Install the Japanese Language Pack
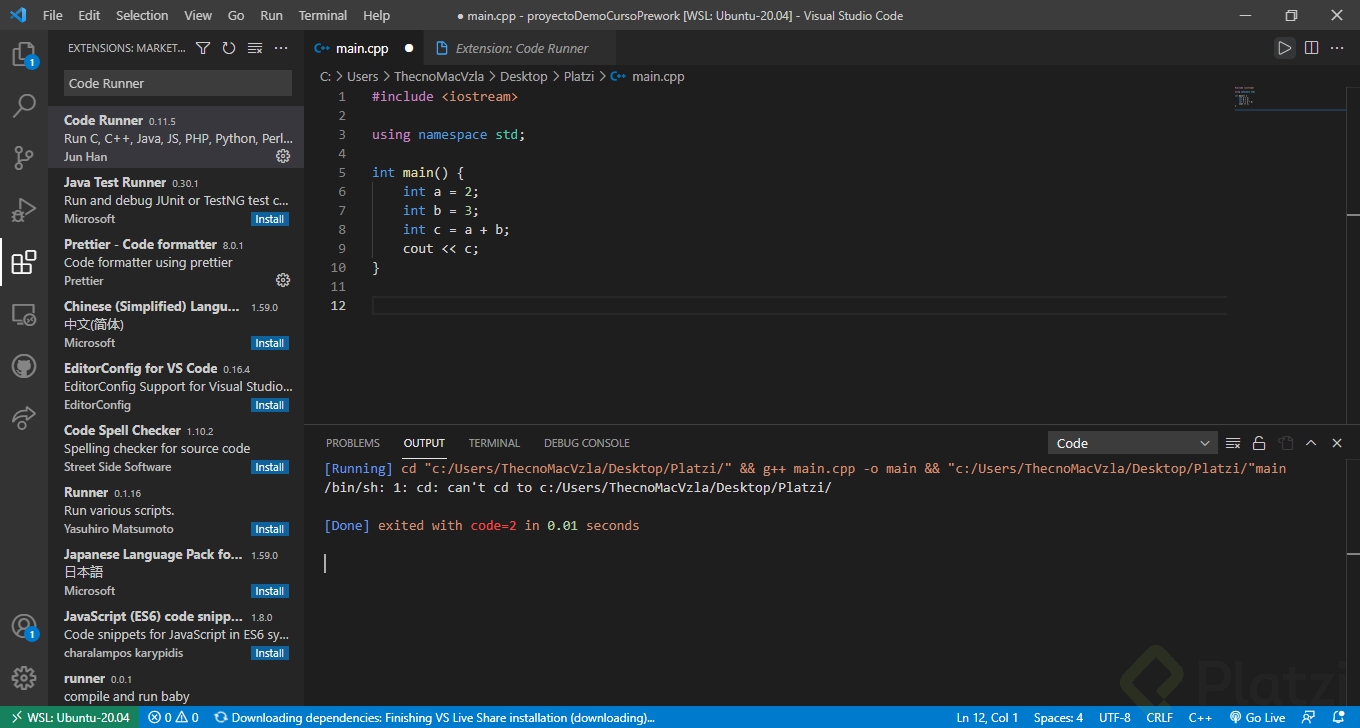Screen dimensions: 1360x728 point(270,591)
